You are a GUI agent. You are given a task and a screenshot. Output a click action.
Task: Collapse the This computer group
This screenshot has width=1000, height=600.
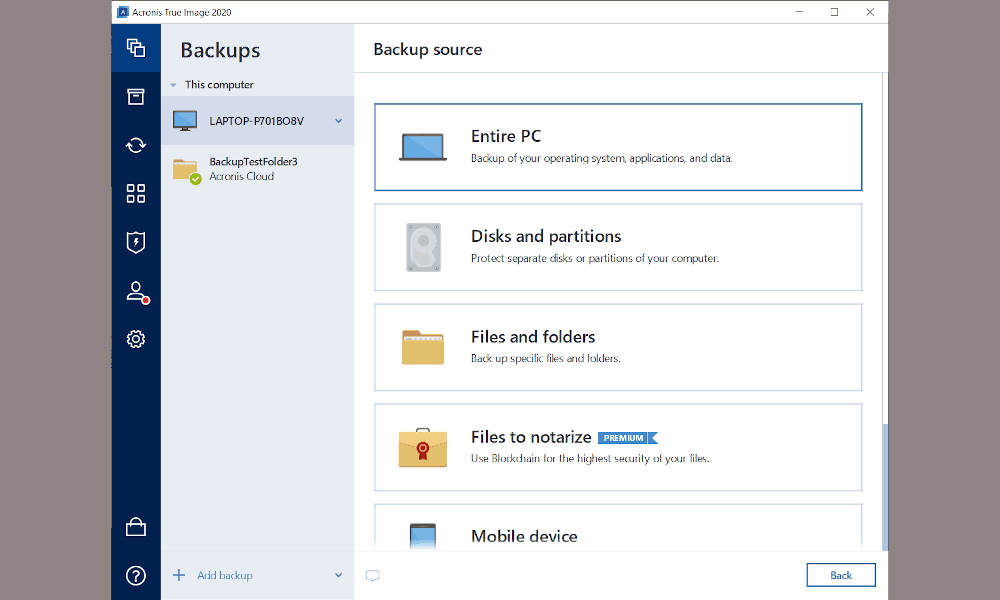173,85
